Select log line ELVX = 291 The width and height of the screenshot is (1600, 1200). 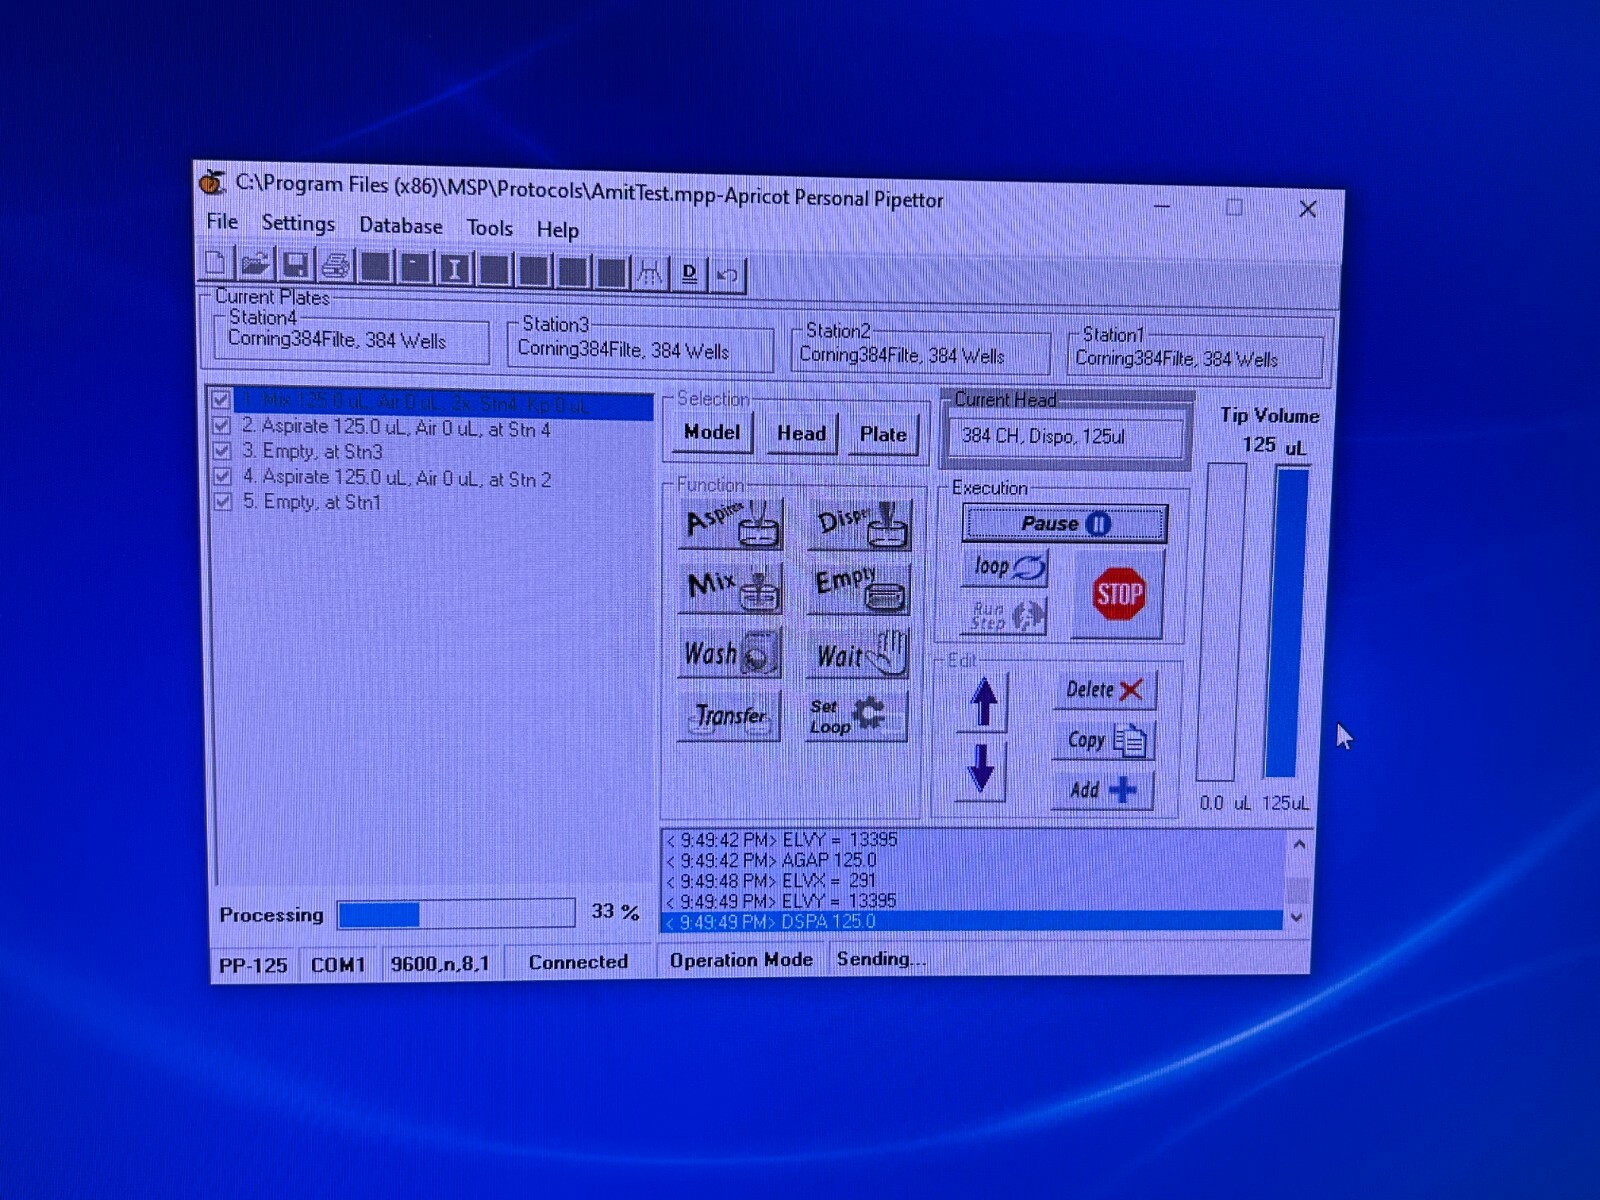771,881
